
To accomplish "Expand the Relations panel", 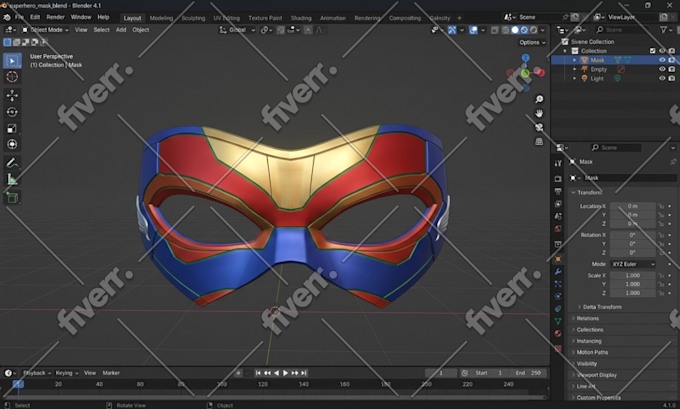I will click(585, 318).
